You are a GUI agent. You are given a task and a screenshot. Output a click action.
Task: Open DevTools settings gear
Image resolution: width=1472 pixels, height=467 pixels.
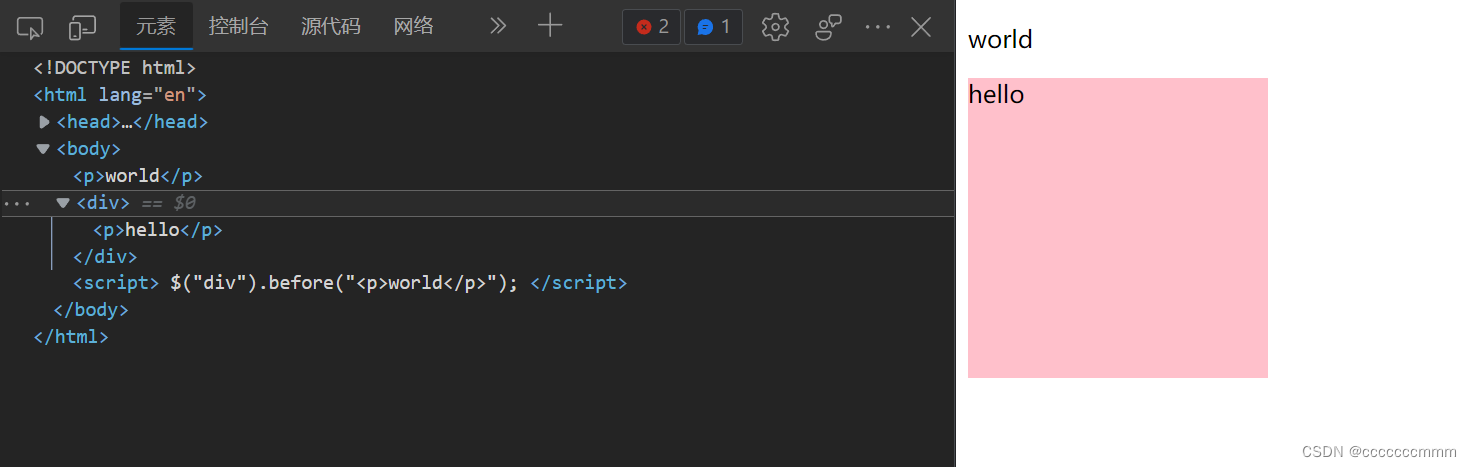point(775,27)
